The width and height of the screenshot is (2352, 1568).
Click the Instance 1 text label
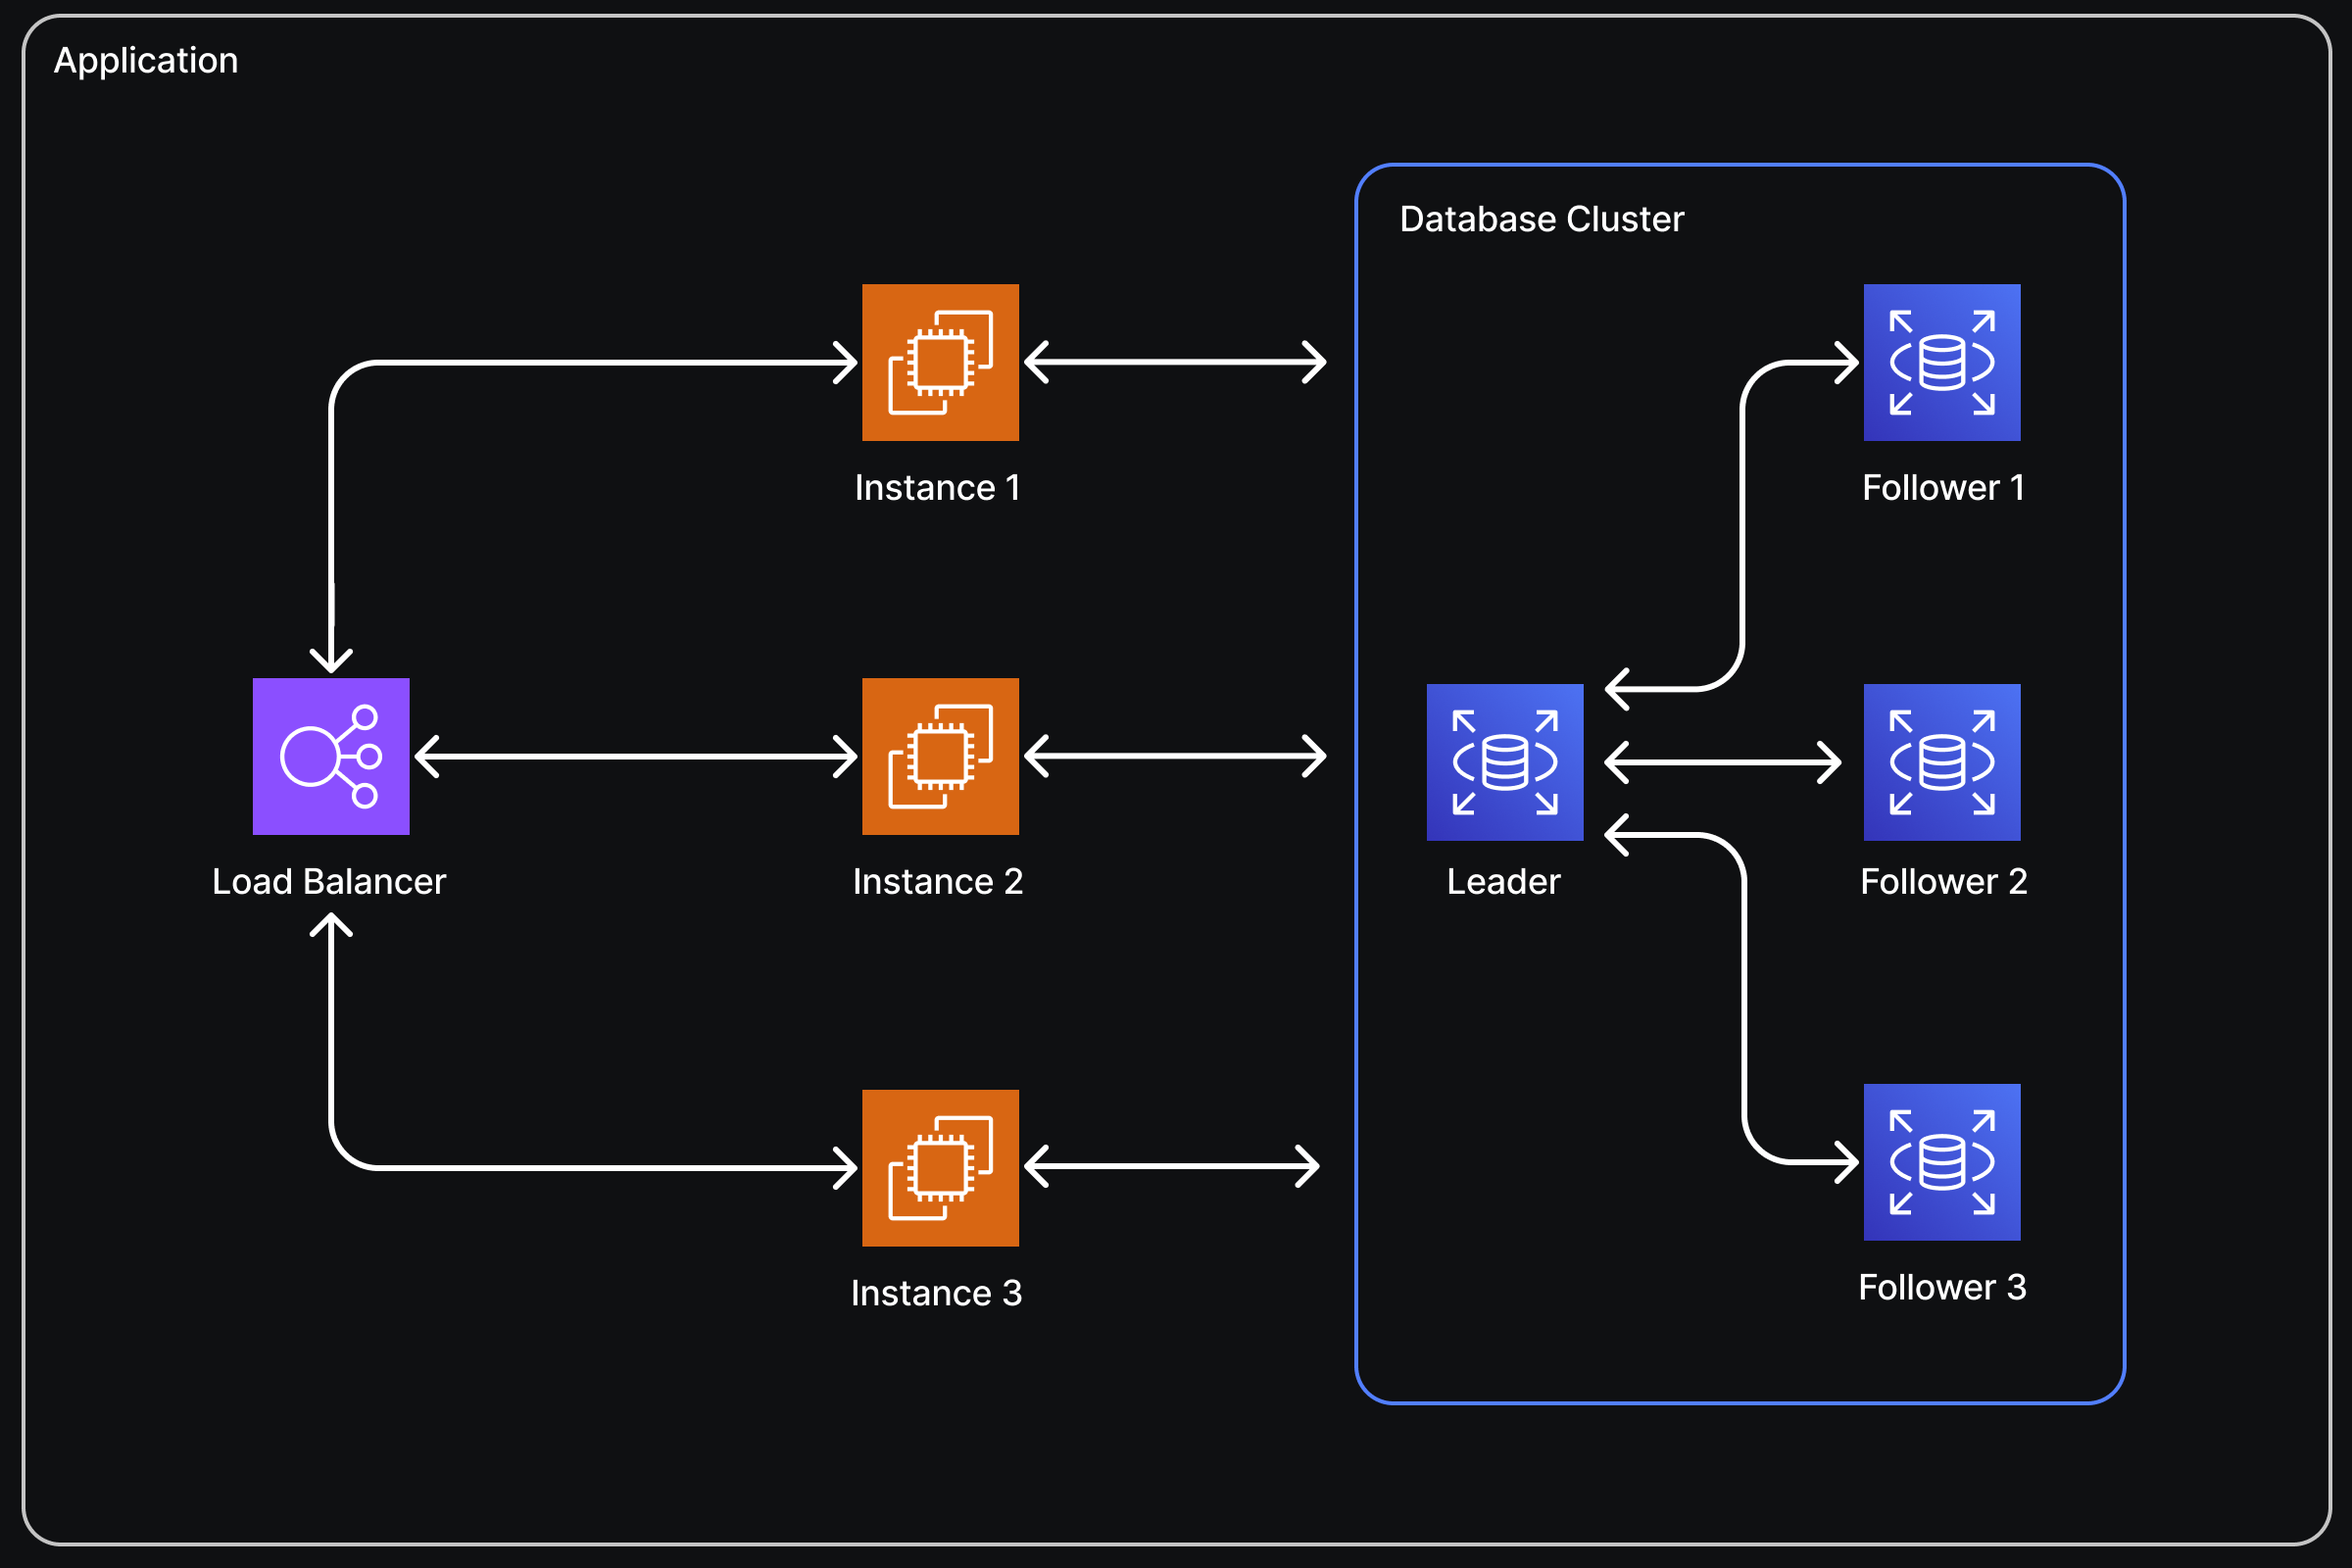click(x=937, y=488)
